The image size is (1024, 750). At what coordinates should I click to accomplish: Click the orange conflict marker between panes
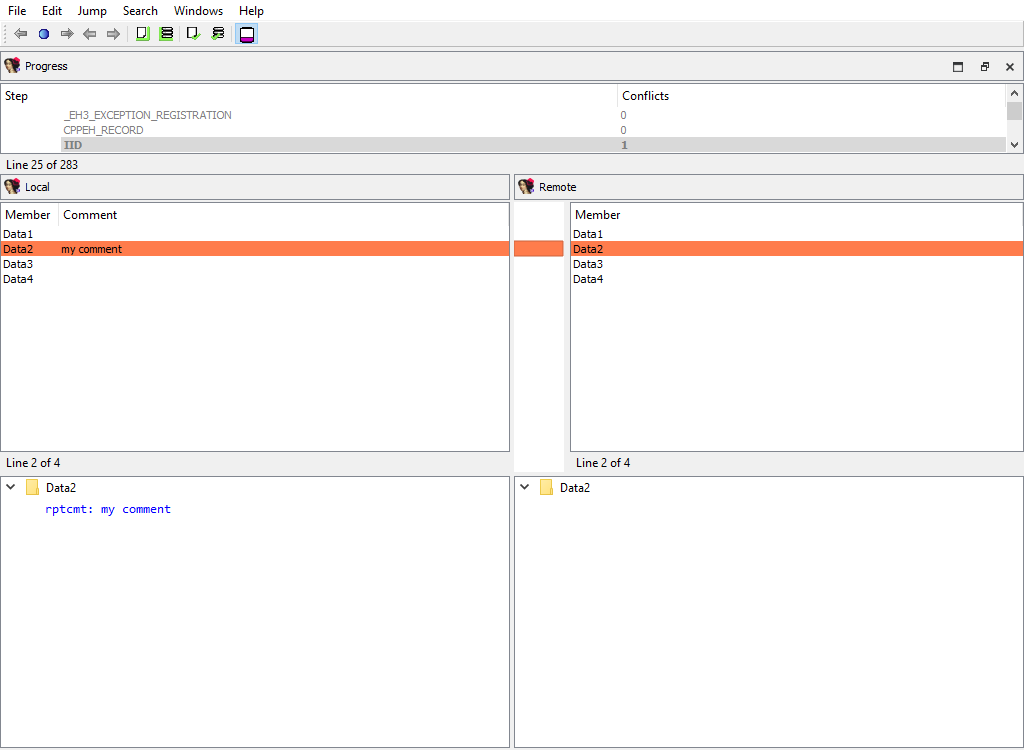pos(538,249)
